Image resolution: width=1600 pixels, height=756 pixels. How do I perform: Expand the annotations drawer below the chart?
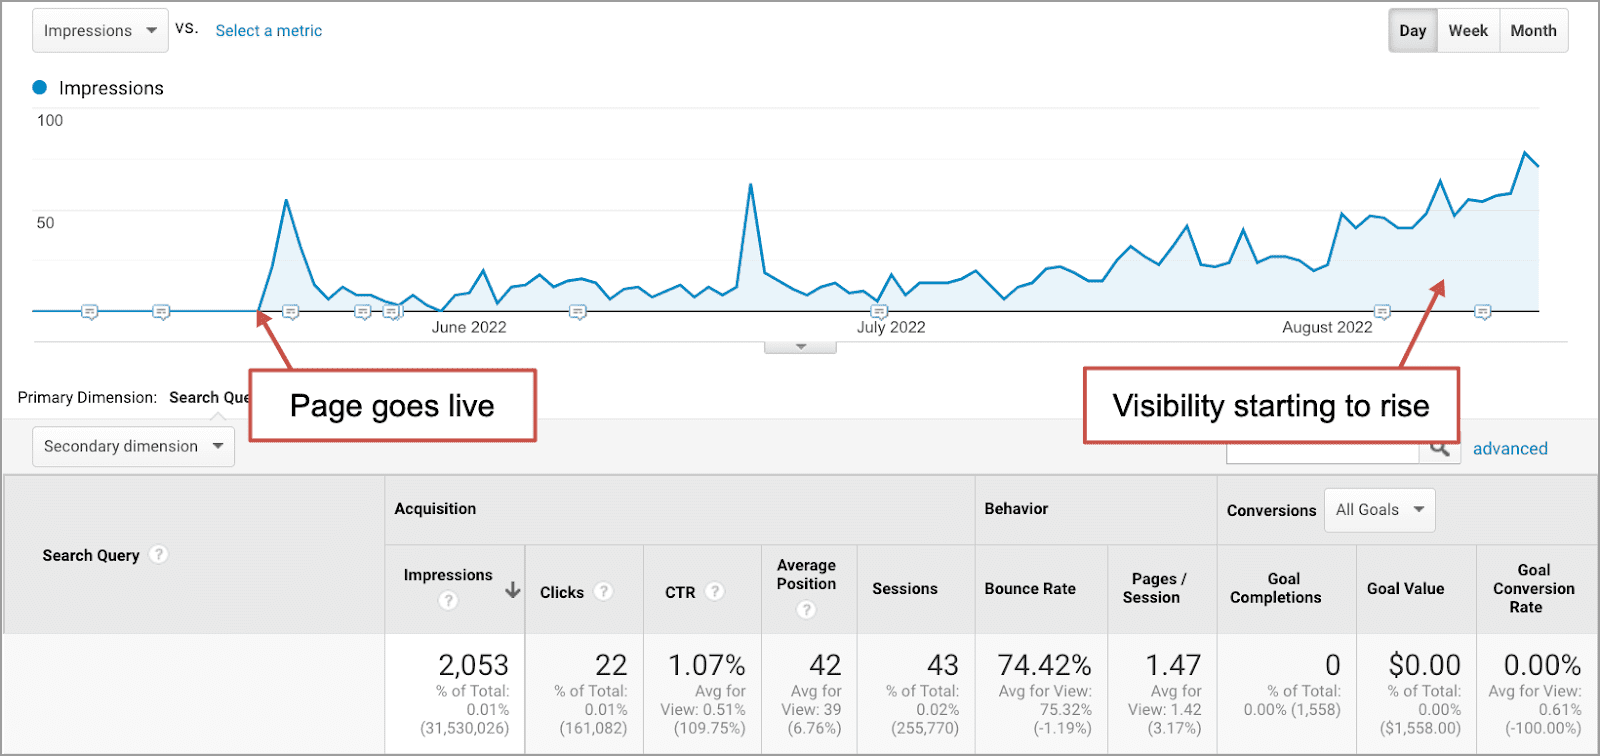800,347
